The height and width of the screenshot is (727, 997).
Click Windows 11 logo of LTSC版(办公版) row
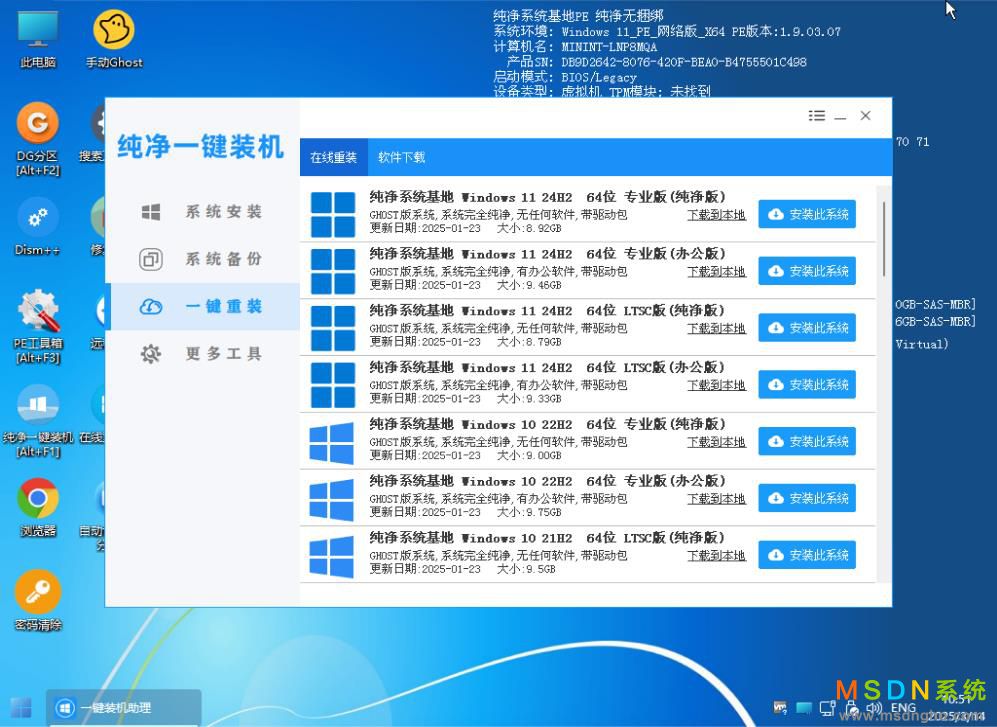[333, 385]
